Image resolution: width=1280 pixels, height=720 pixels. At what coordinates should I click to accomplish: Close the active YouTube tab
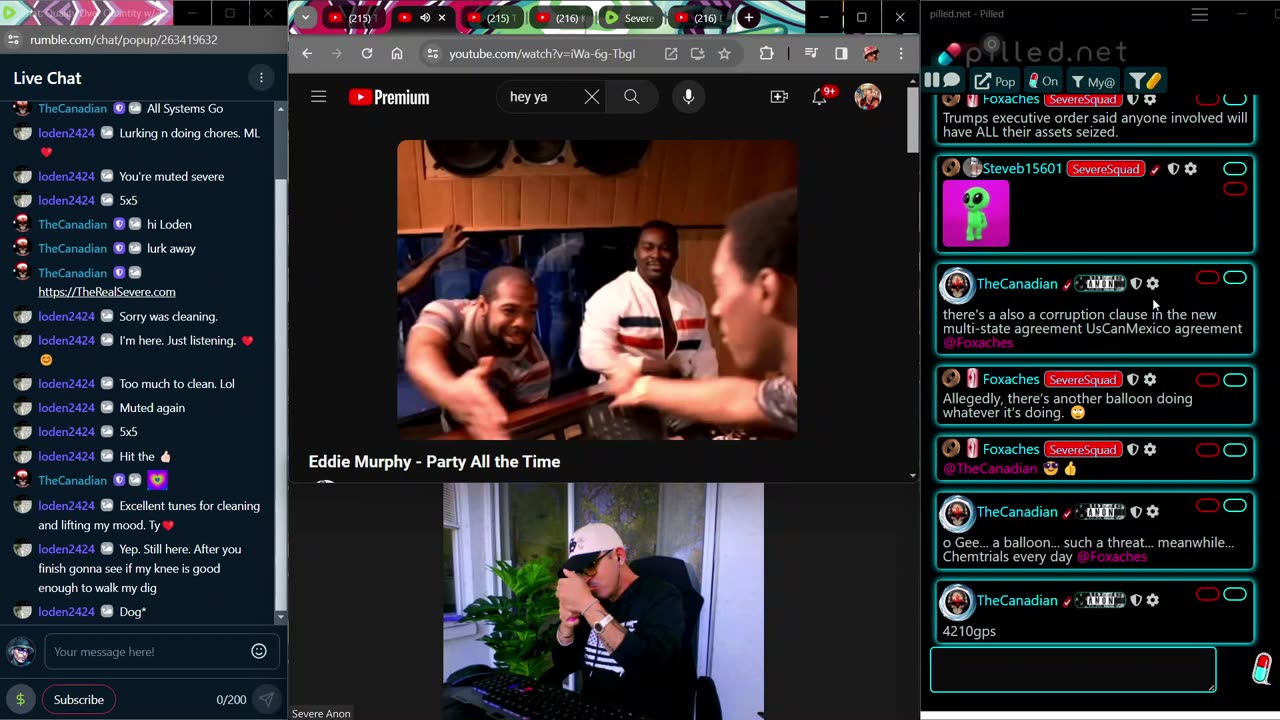pyautogui.click(x=442, y=18)
